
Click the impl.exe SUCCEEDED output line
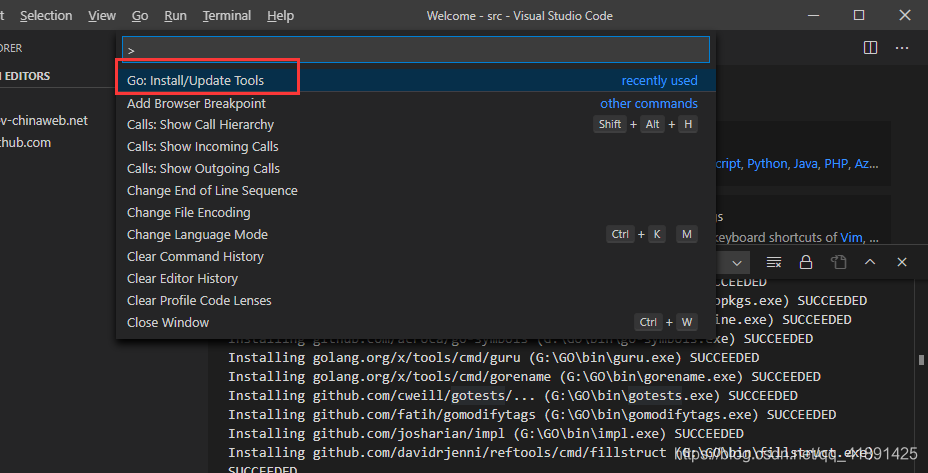pyautogui.click(x=486, y=433)
